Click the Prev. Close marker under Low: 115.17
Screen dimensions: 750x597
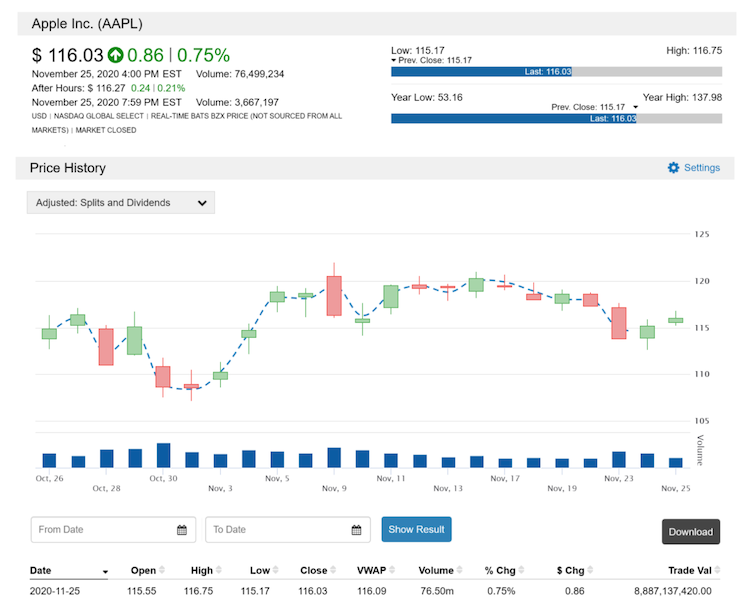click(x=431, y=60)
